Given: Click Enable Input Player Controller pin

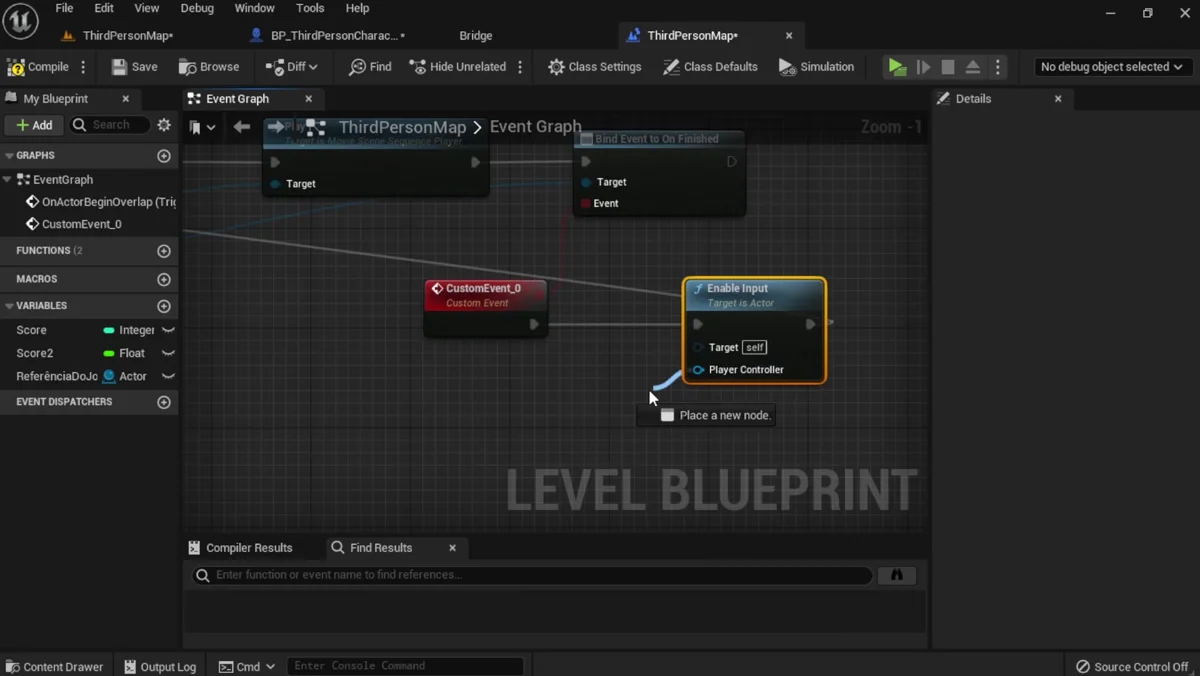Looking at the screenshot, I should 698,370.
